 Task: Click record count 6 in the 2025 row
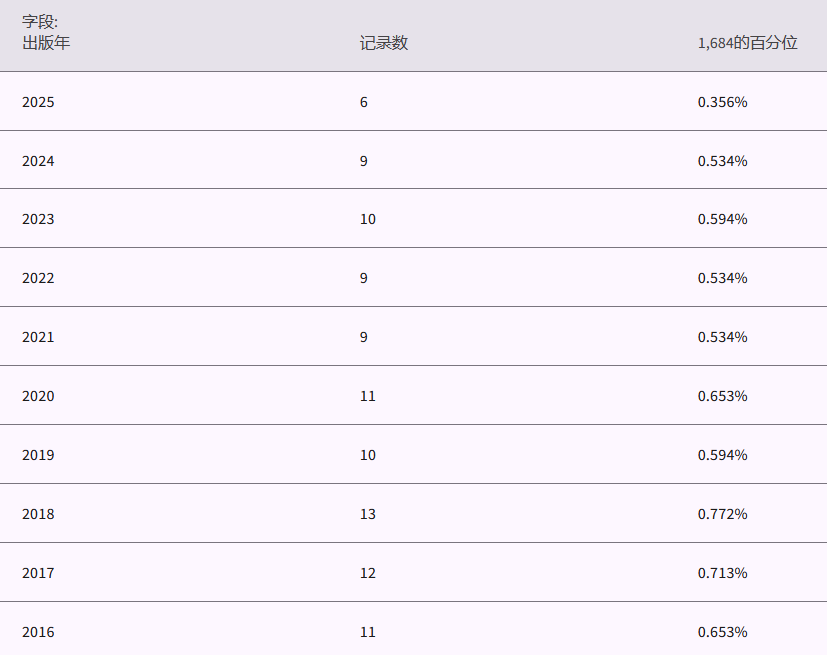click(364, 102)
